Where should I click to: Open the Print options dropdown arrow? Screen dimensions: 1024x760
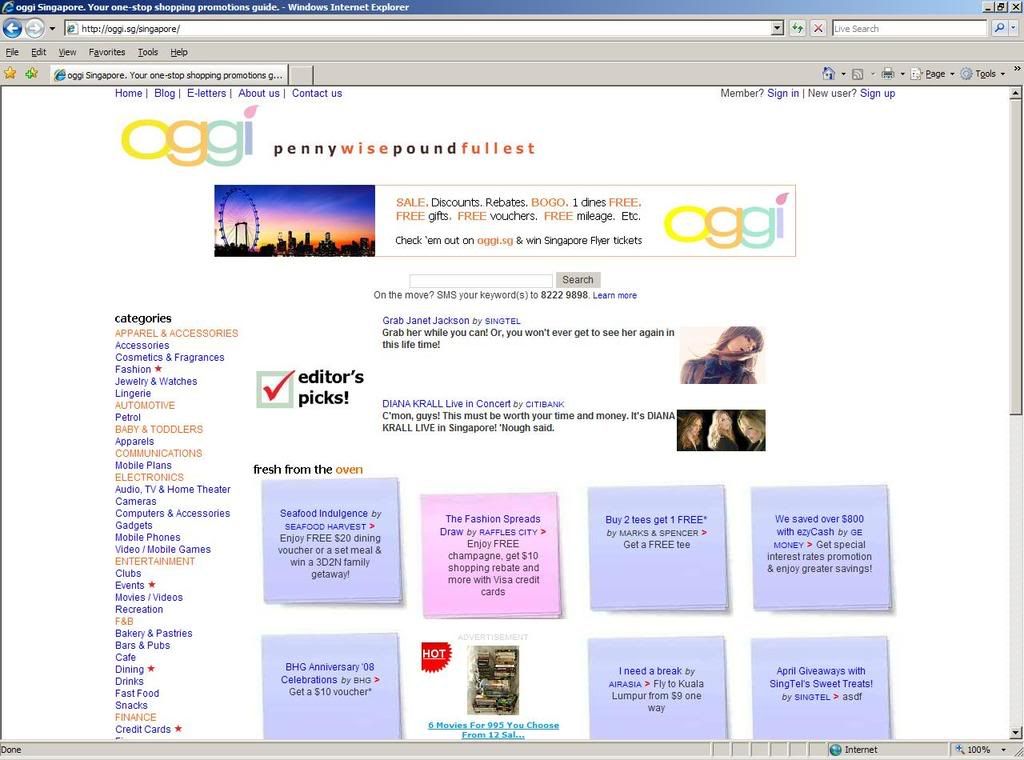coord(903,74)
